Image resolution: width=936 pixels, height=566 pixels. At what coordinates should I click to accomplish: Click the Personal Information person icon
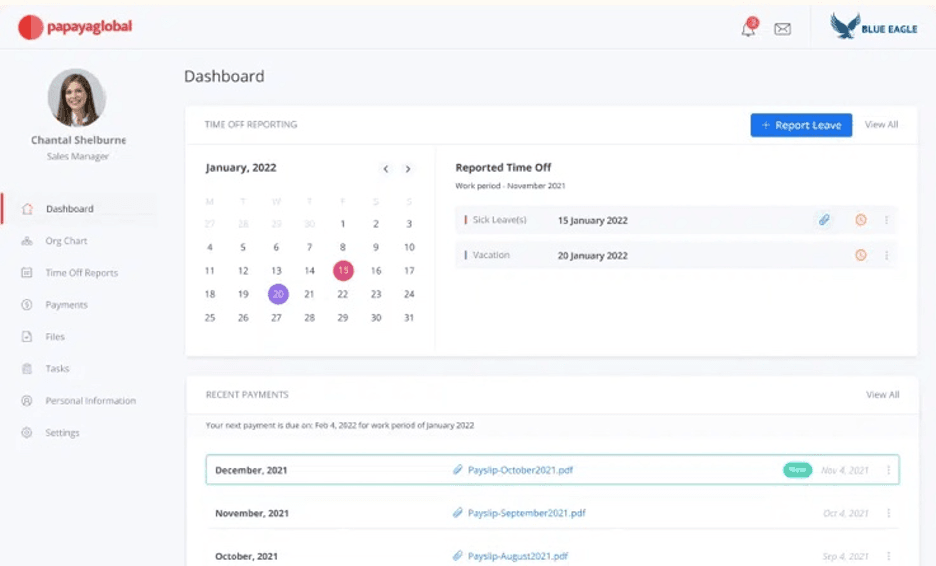[x=27, y=401]
